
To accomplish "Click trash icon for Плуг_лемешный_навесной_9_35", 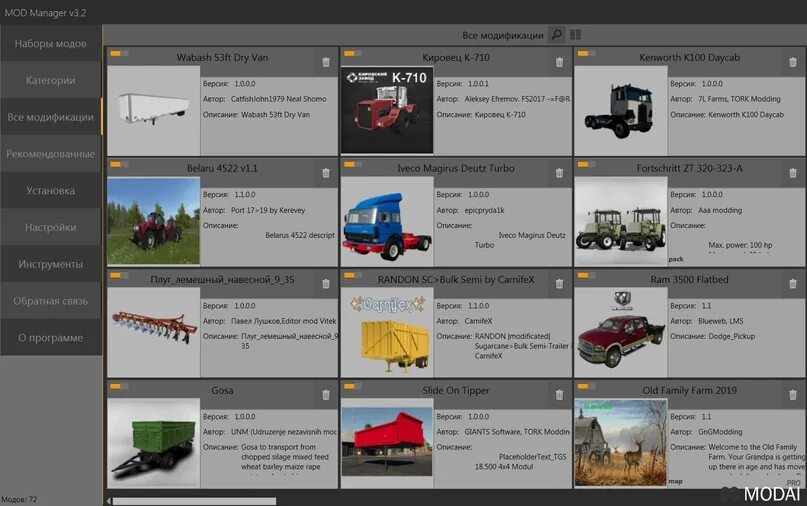I will (x=326, y=284).
